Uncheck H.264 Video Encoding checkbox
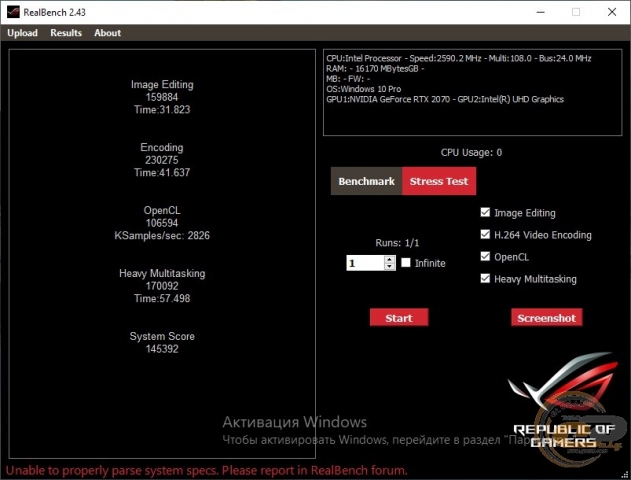 pyautogui.click(x=485, y=235)
